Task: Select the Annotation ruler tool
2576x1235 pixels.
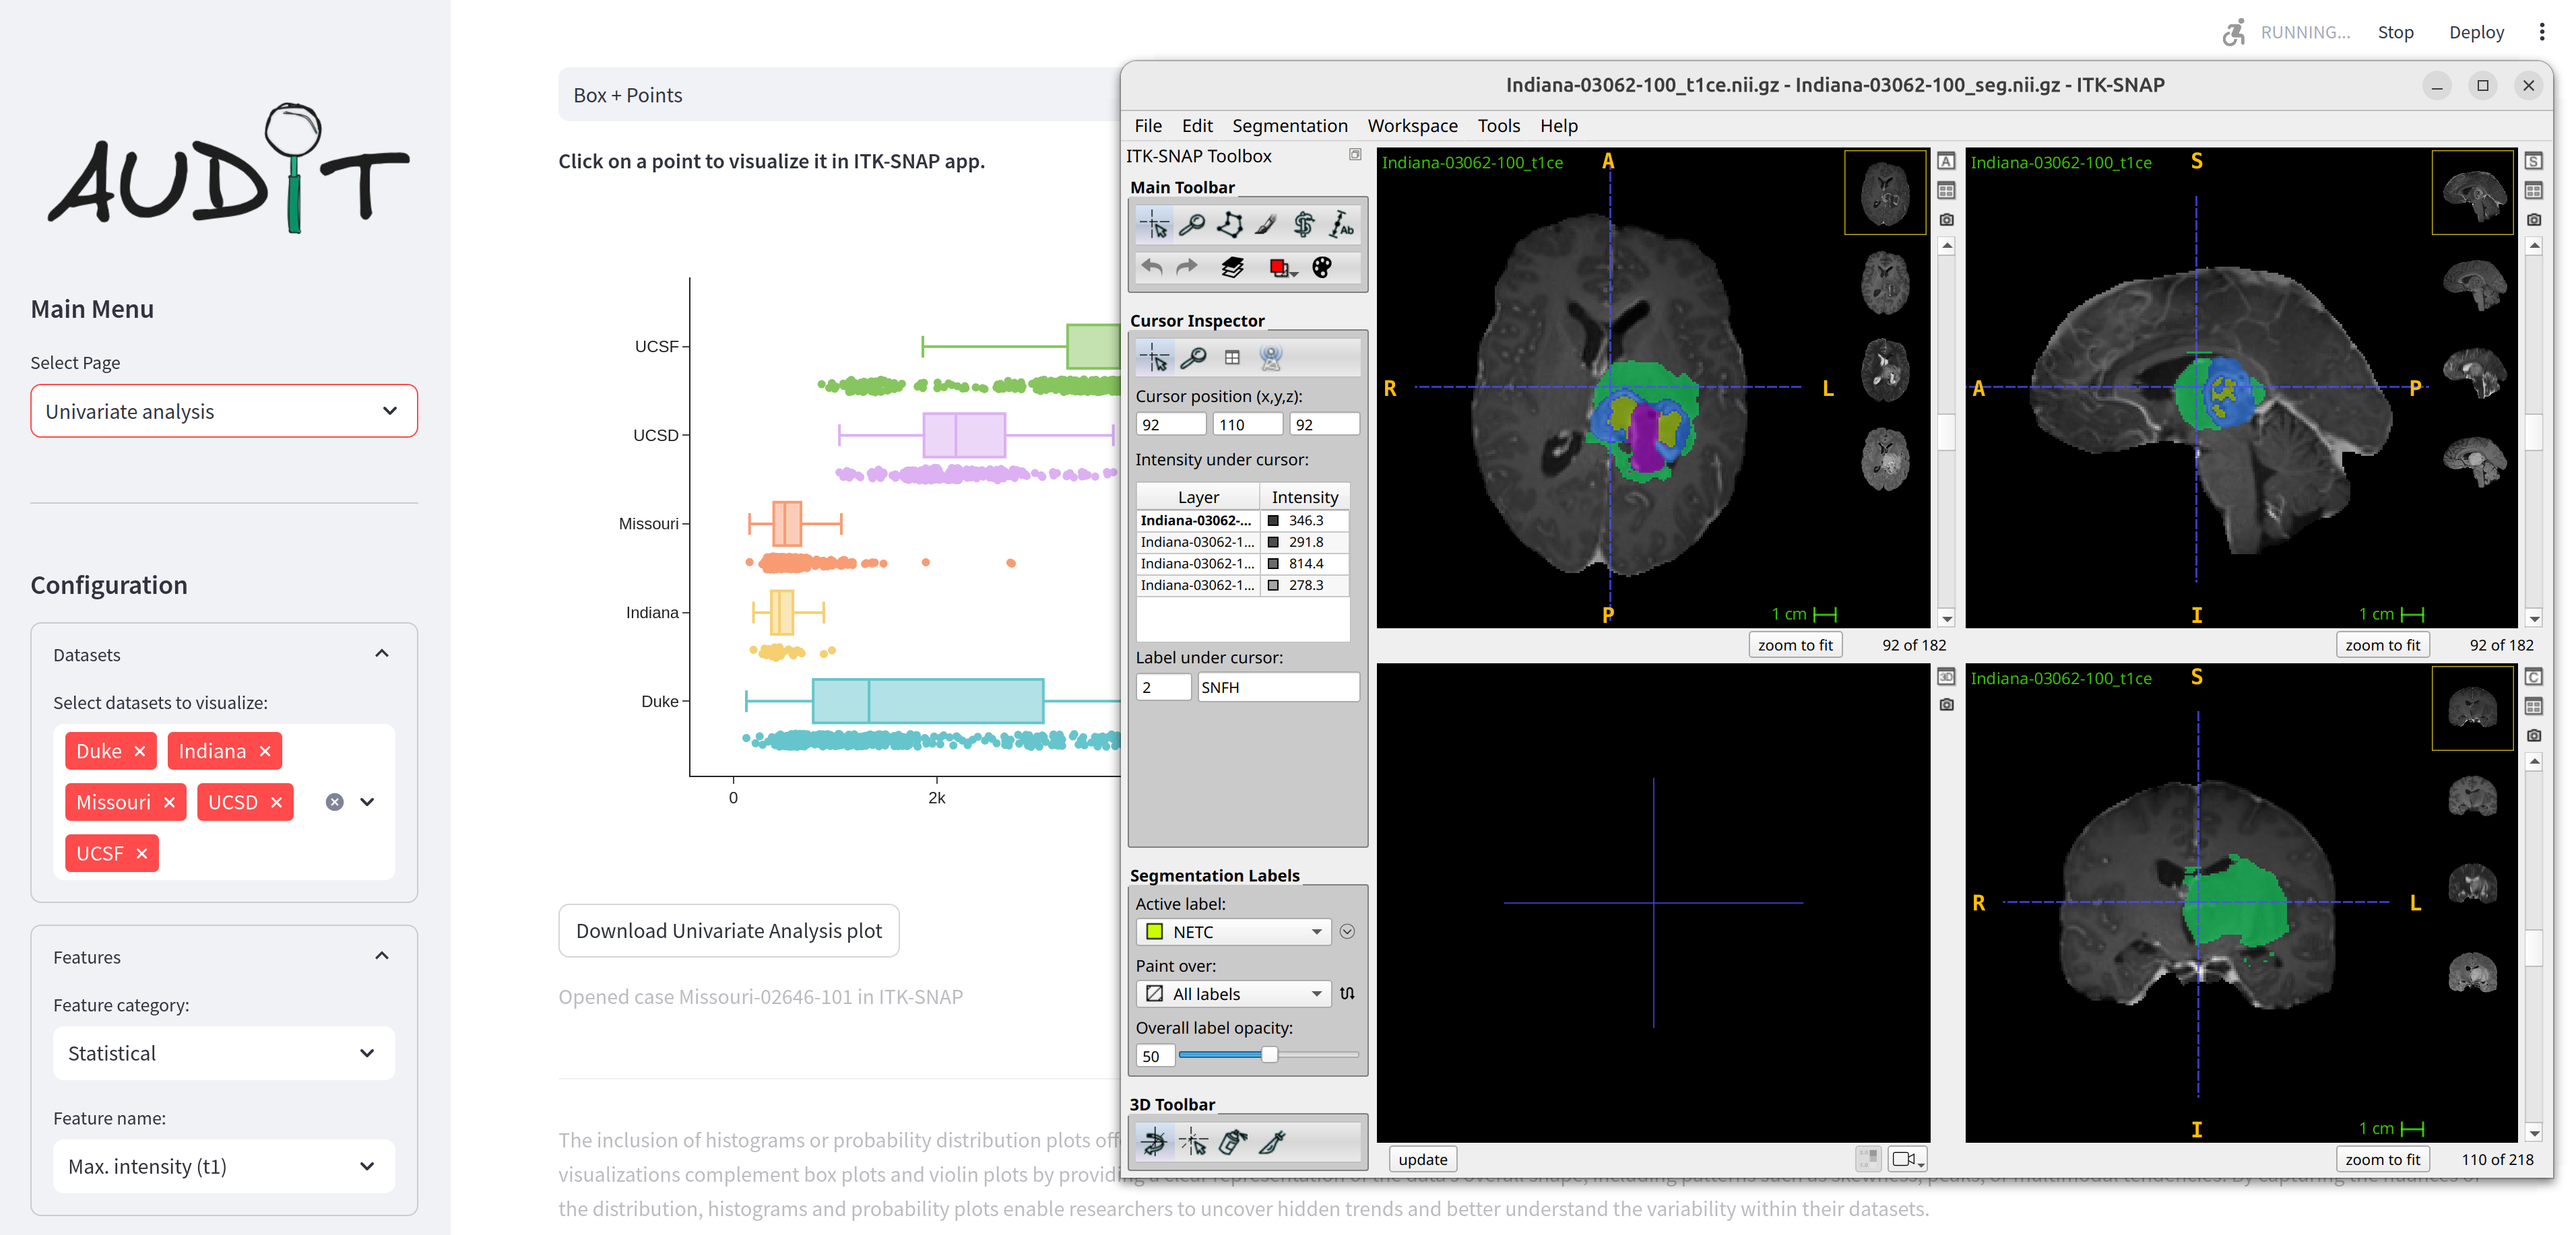Action: pyautogui.click(x=1341, y=225)
